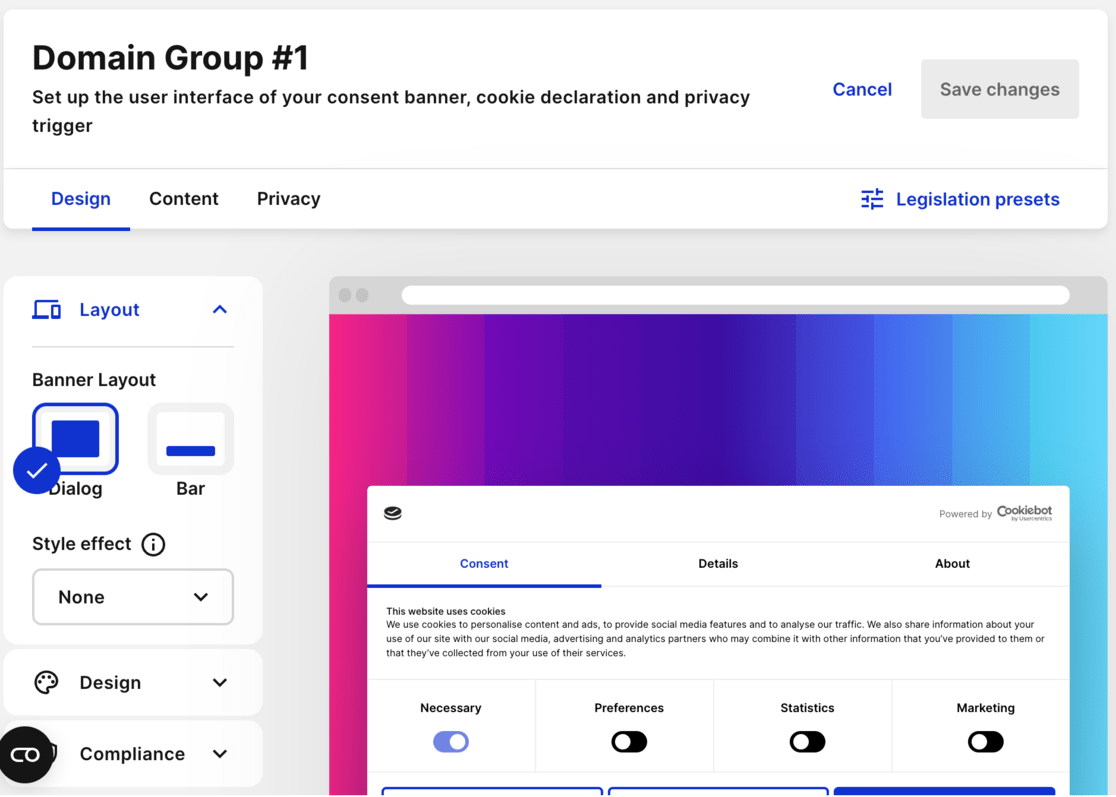Screen dimensions: 1116x797
Task: Click the Style effect info icon
Action: point(153,545)
